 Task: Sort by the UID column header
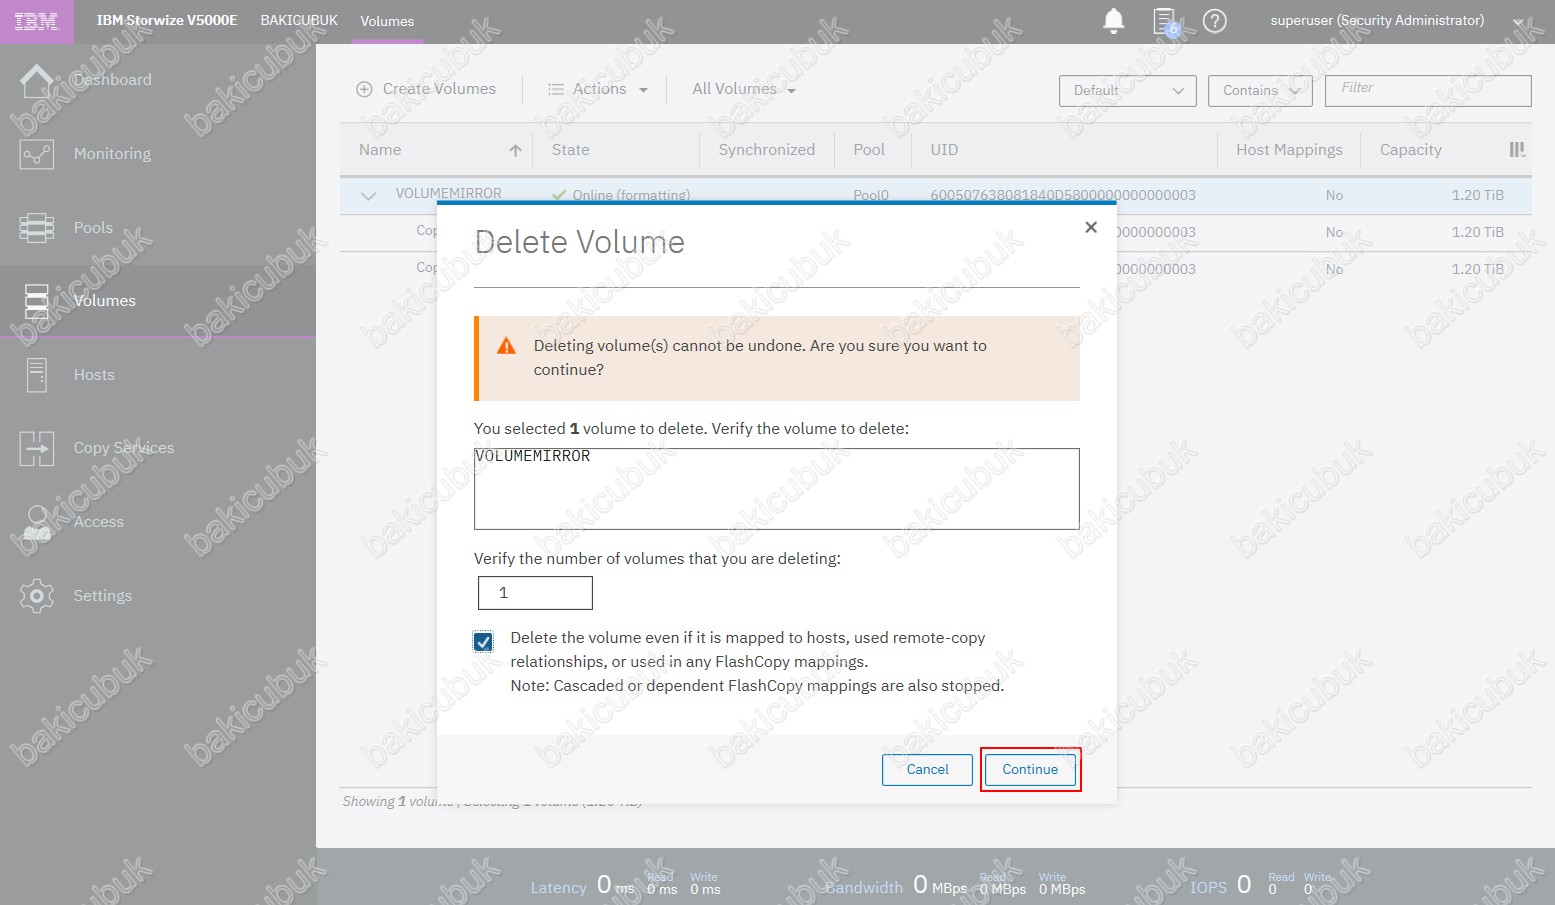click(x=944, y=150)
